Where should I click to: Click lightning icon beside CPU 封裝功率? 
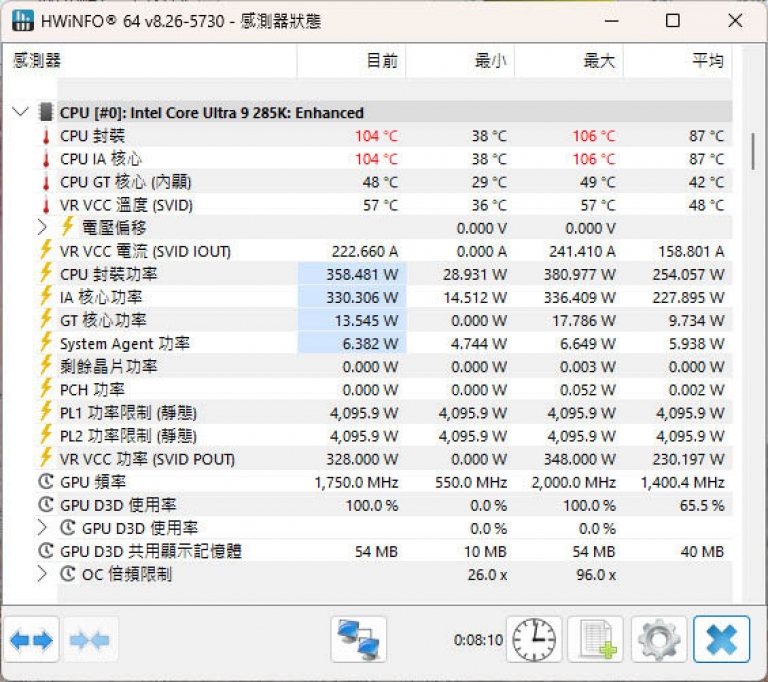click(x=46, y=273)
